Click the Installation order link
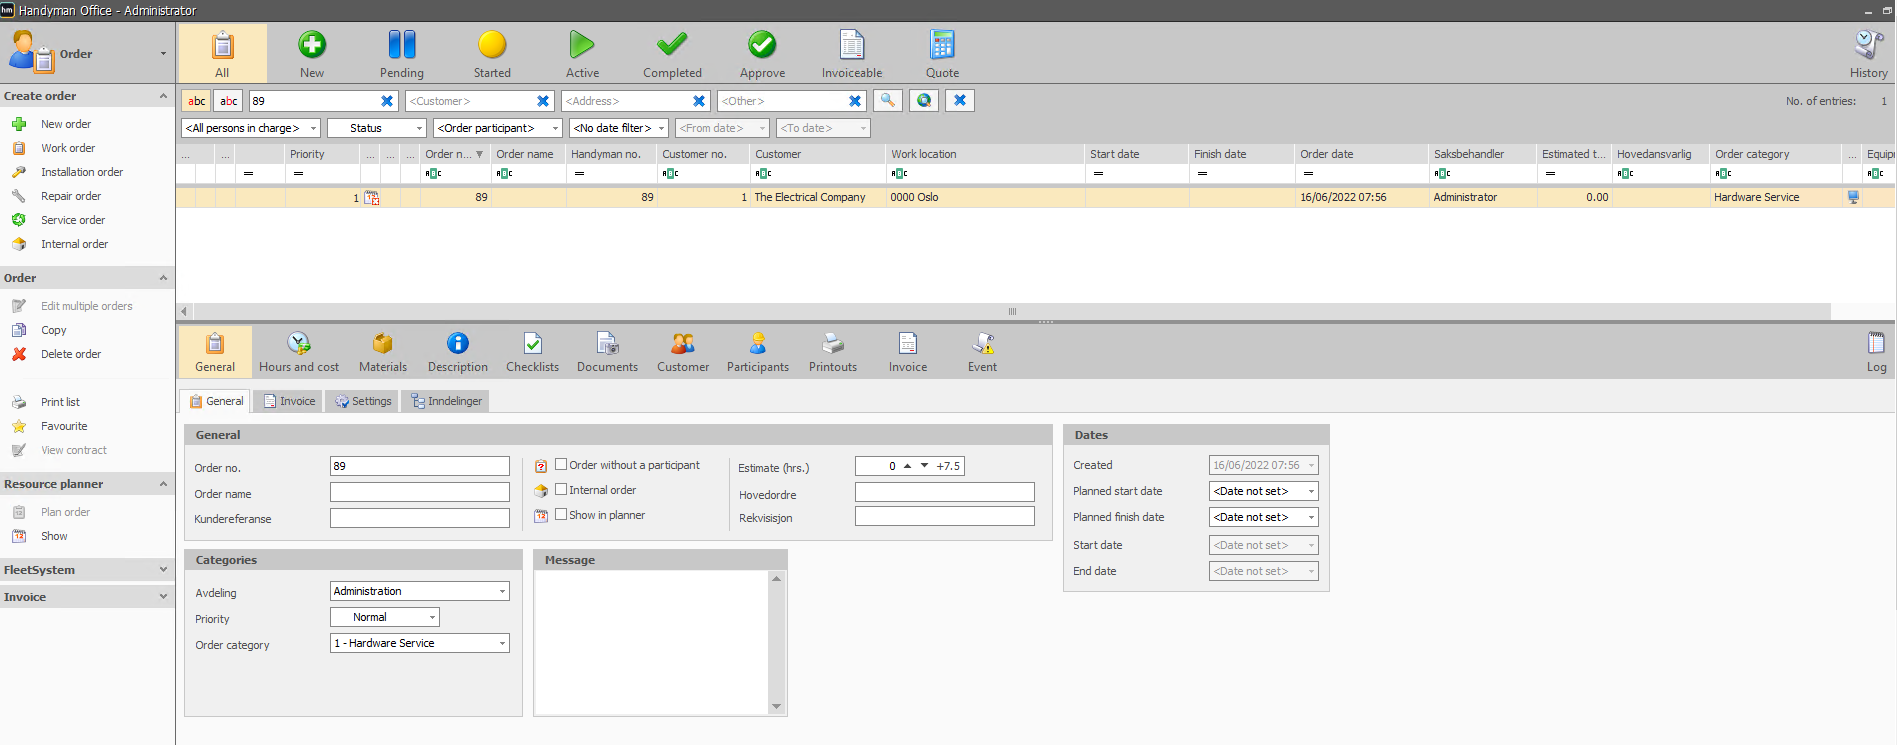Image resolution: width=1897 pixels, height=745 pixels. pos(82,172)
